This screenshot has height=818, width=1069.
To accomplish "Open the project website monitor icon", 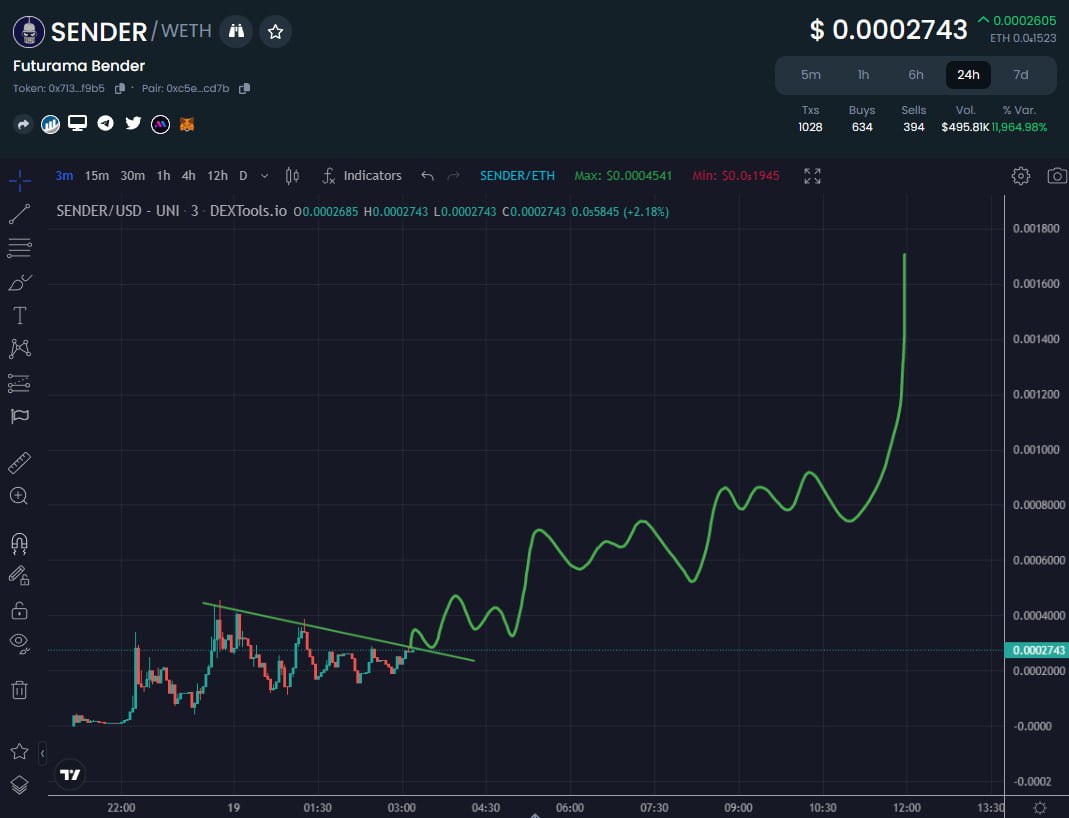I will [77, 123].
